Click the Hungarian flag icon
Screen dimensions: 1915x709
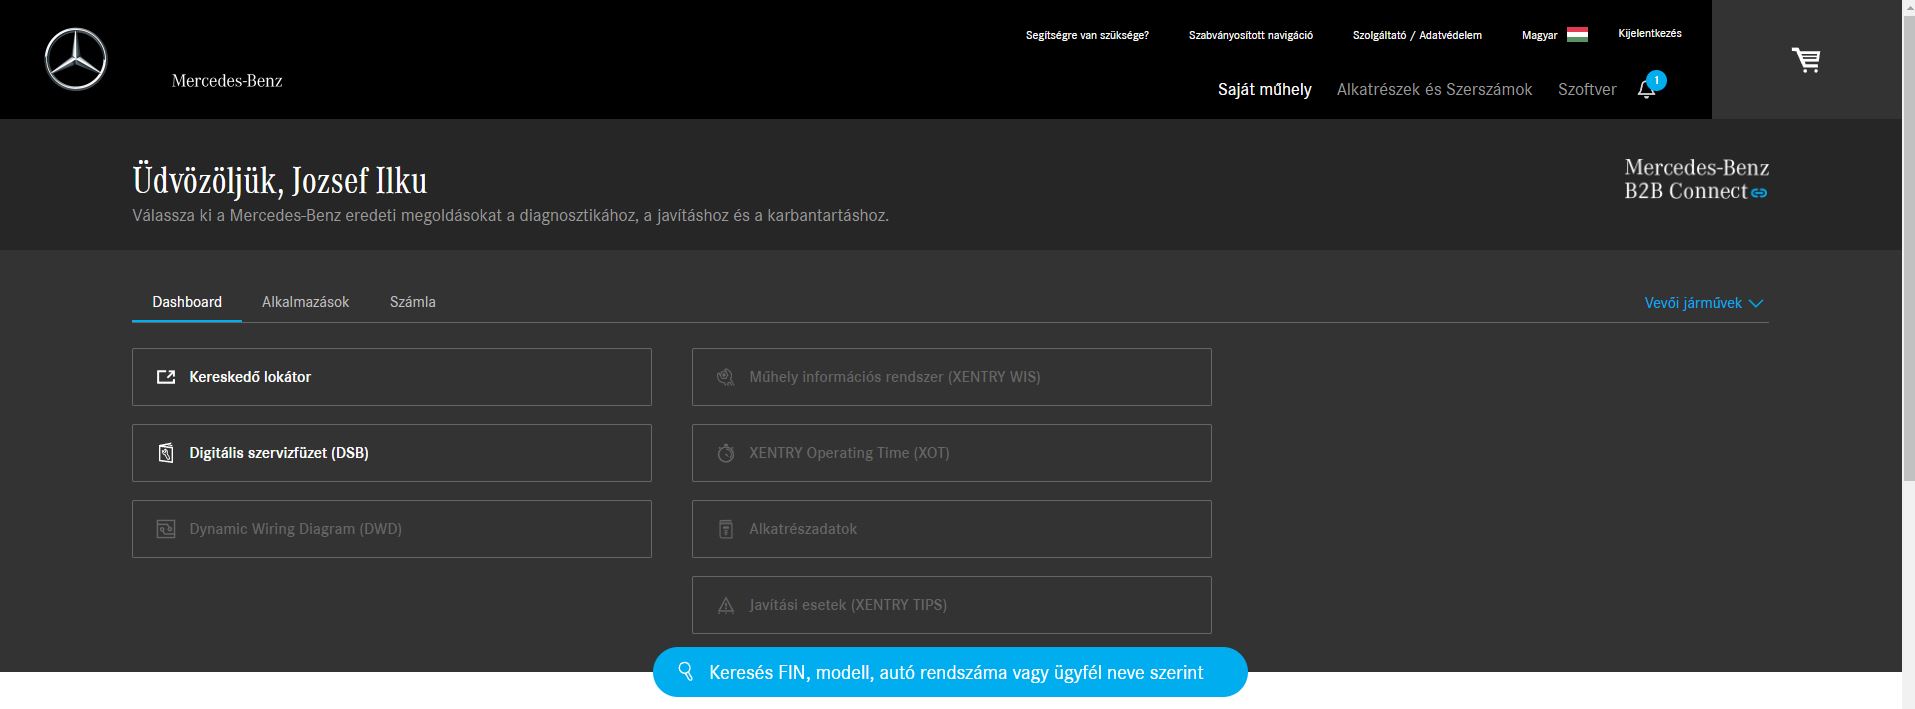point(1577,35)
